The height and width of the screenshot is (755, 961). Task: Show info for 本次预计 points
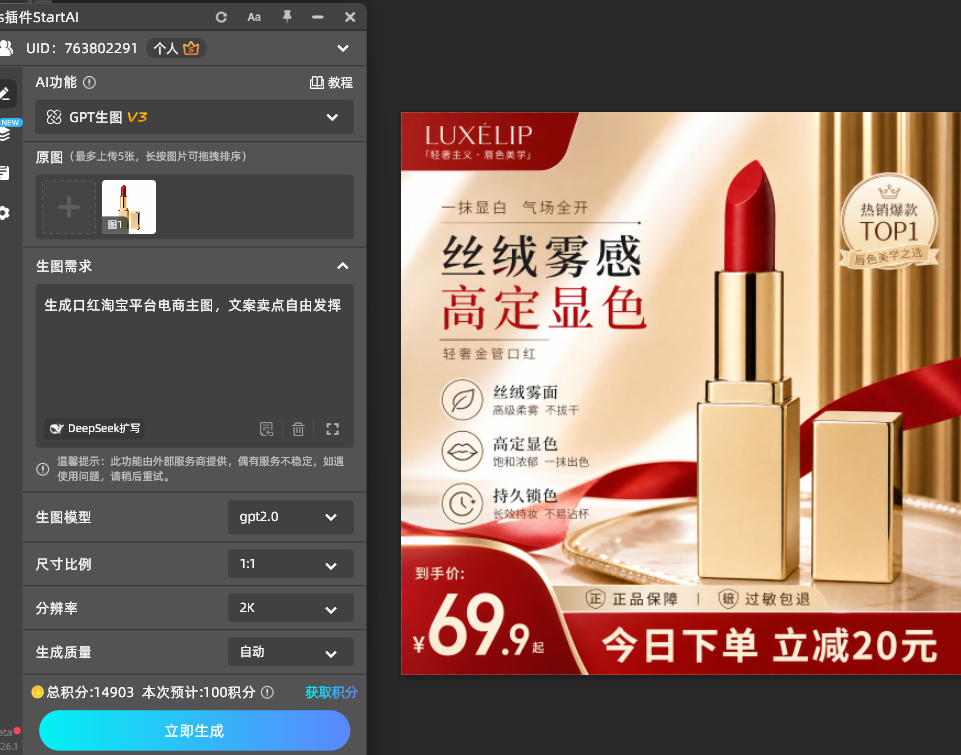tap(267, 692)
